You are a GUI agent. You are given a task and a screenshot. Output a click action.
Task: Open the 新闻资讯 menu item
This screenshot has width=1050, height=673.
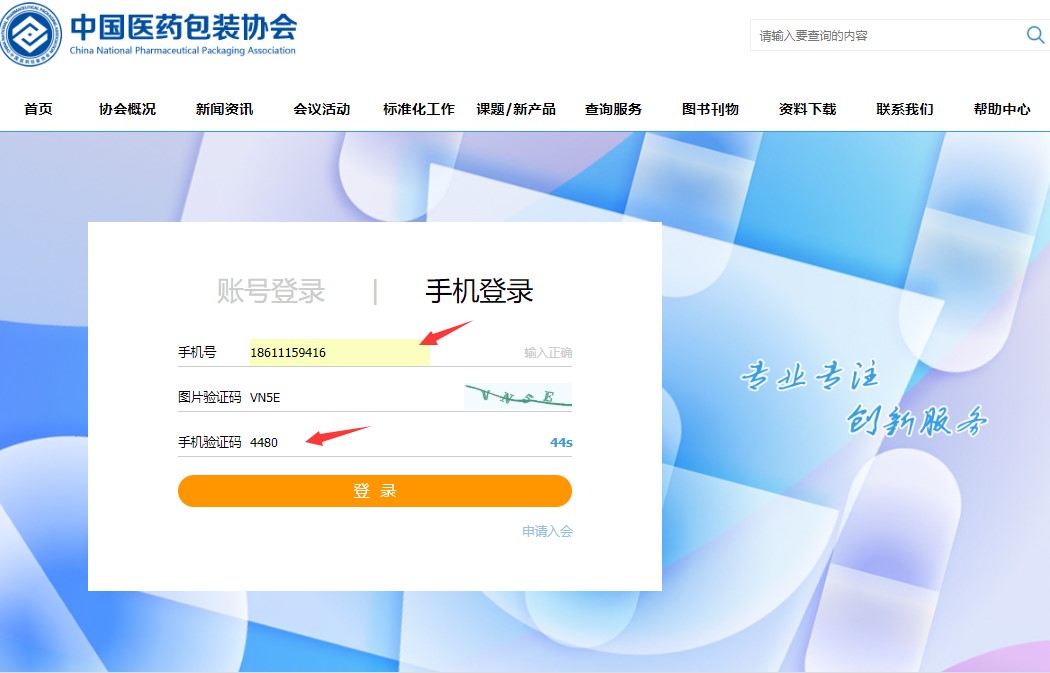pyautogui.click(x=224, y=109)
